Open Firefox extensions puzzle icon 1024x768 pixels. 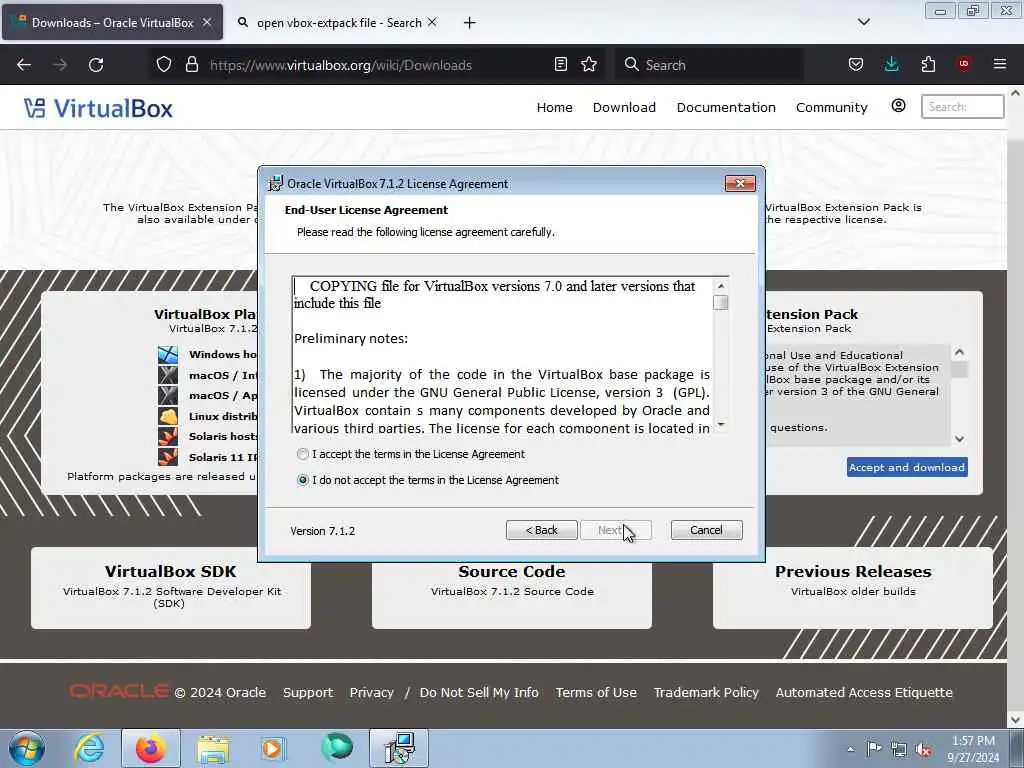click(x=928, y=64)
